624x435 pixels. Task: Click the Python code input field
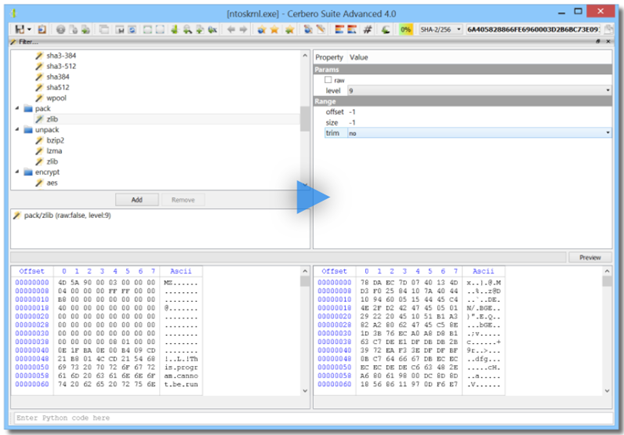coord(314,418)
